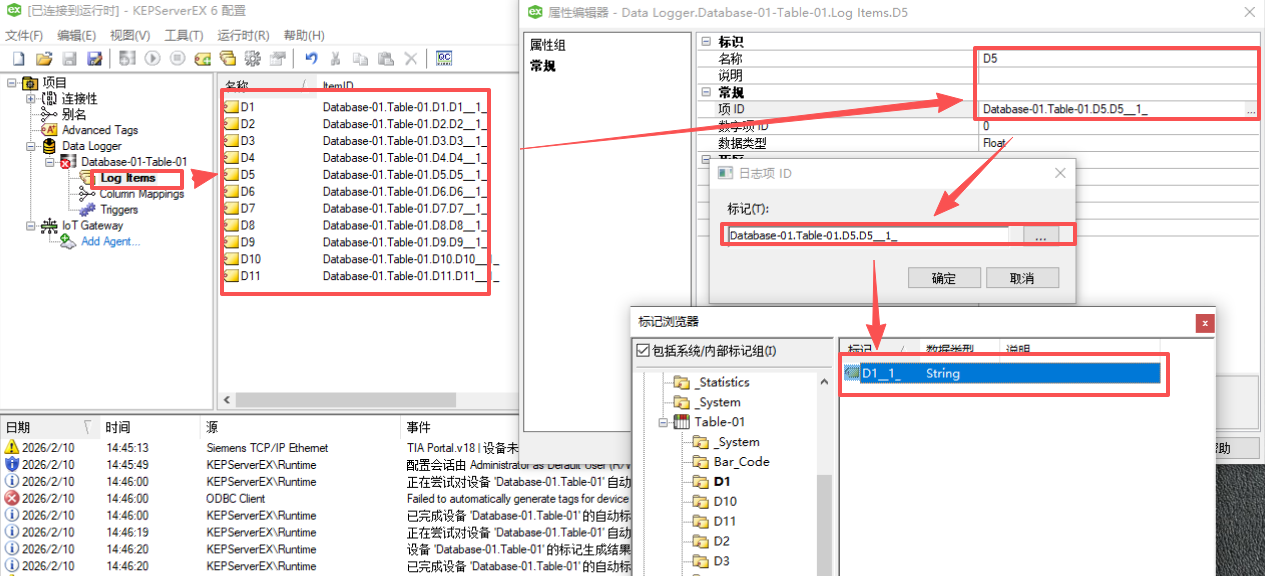
Task: Select the Bar_Code folder in the tag browser
Action: pos(741,462)
